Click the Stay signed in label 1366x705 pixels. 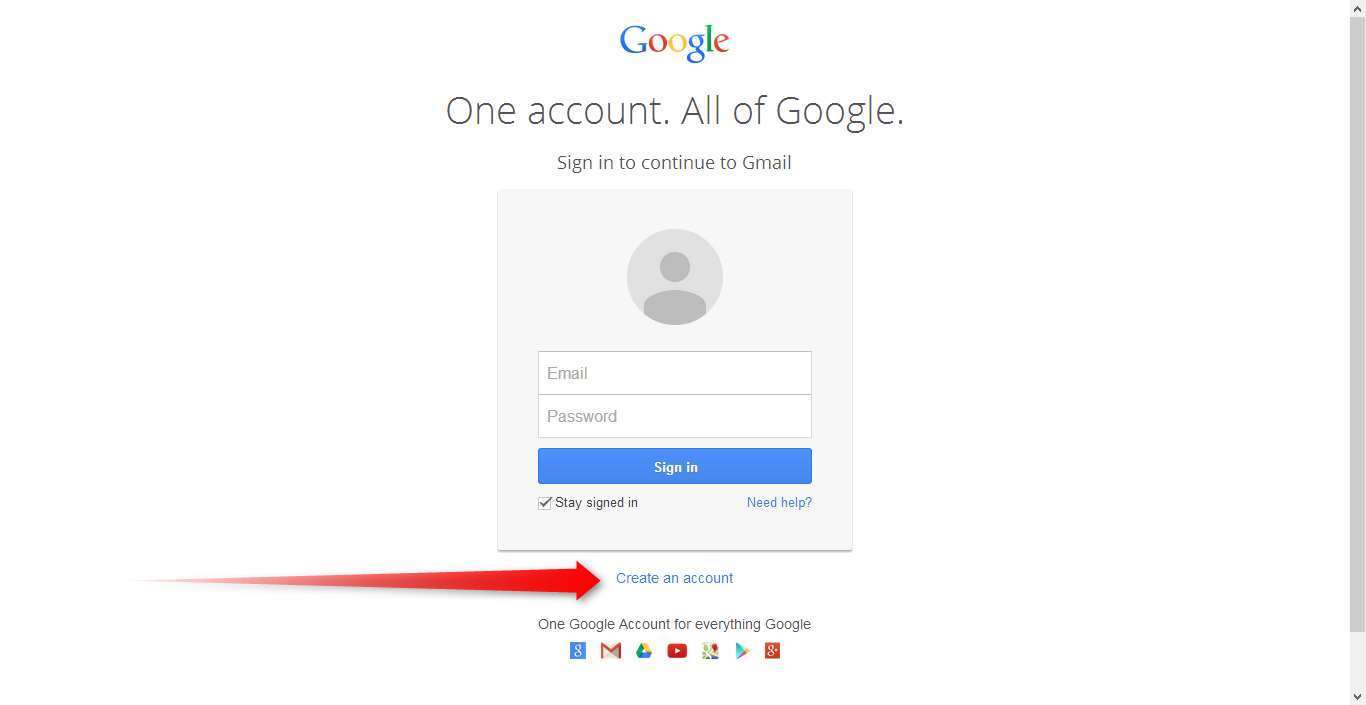pyautogui.click(x=596, y=503)
